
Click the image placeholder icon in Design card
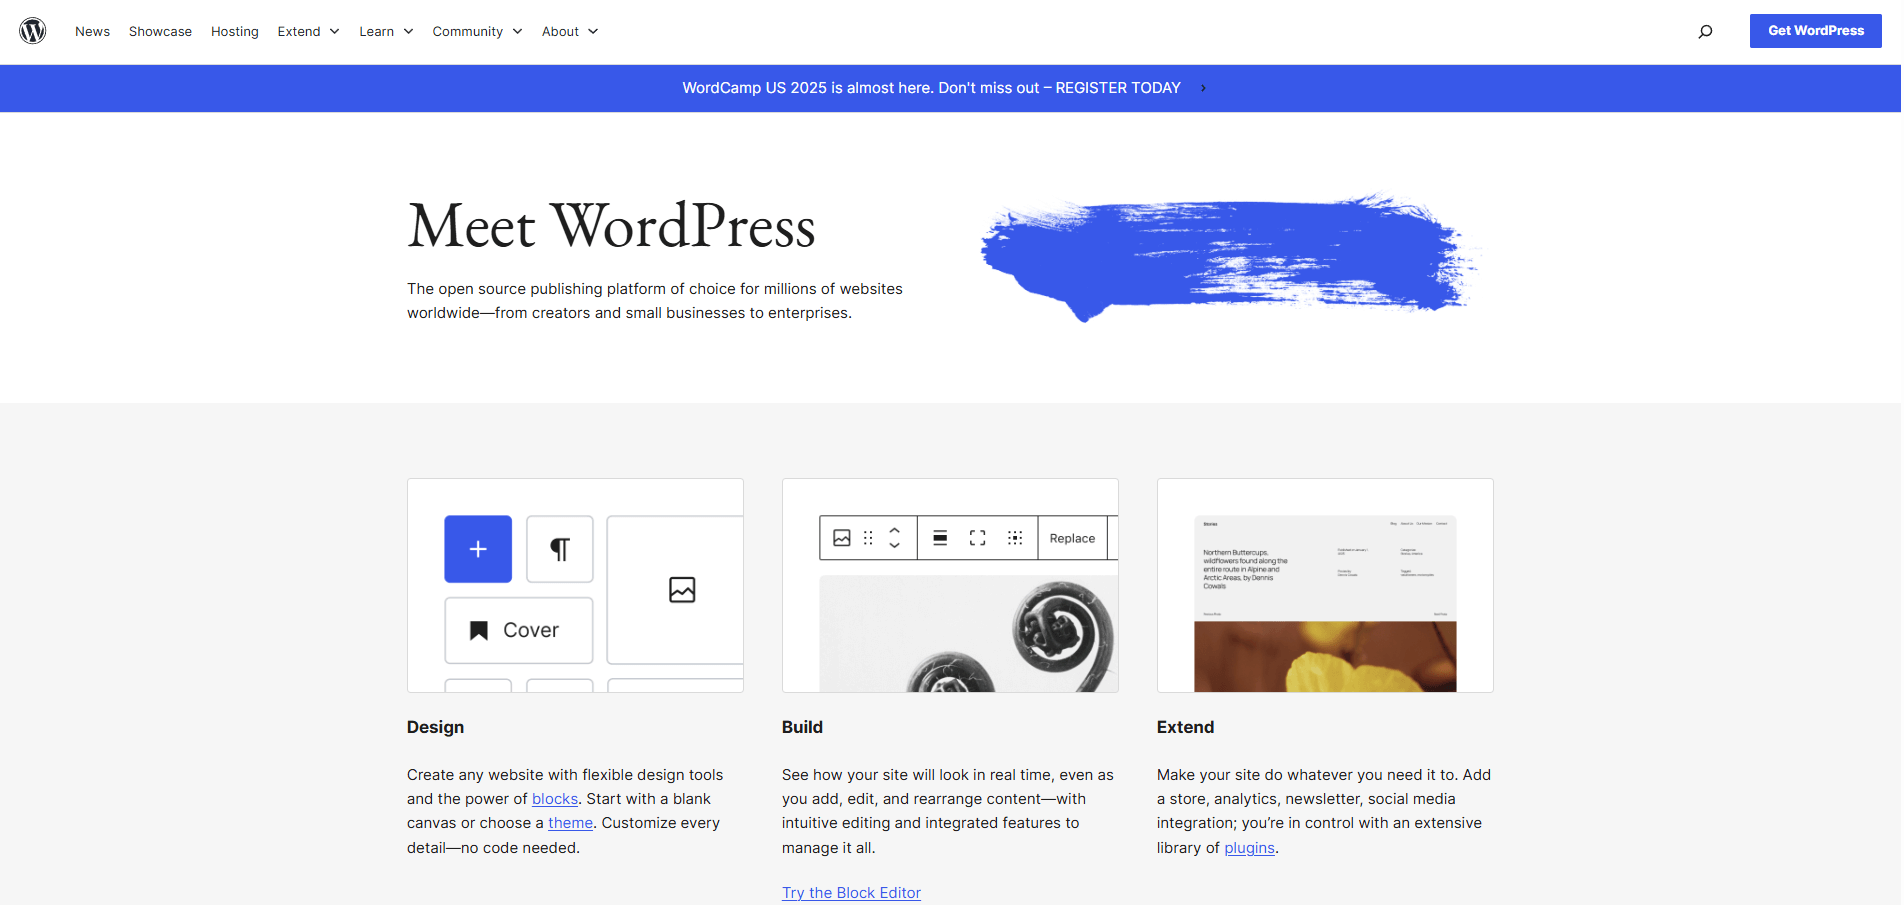tap(682, 590)
